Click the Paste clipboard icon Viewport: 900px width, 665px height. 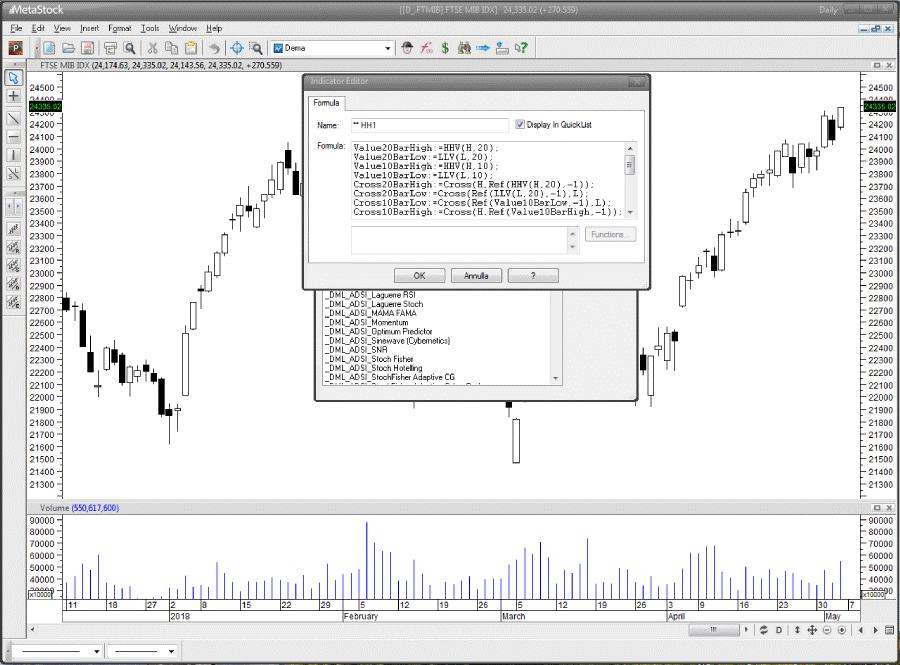click(x=191, y=48)
